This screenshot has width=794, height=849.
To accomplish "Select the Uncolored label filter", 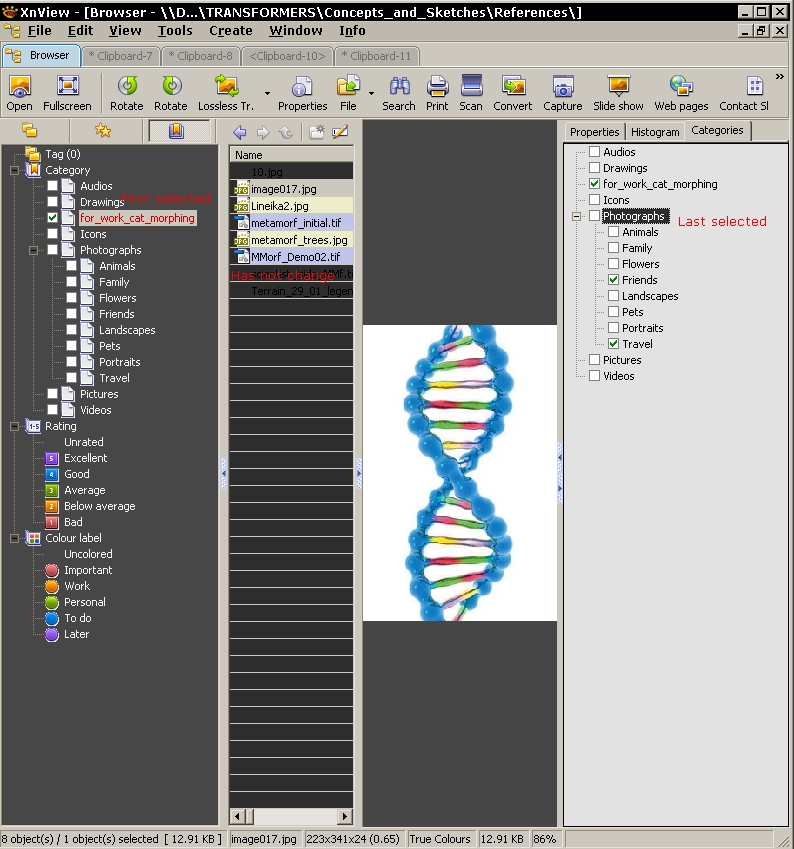I will [88, 554].
